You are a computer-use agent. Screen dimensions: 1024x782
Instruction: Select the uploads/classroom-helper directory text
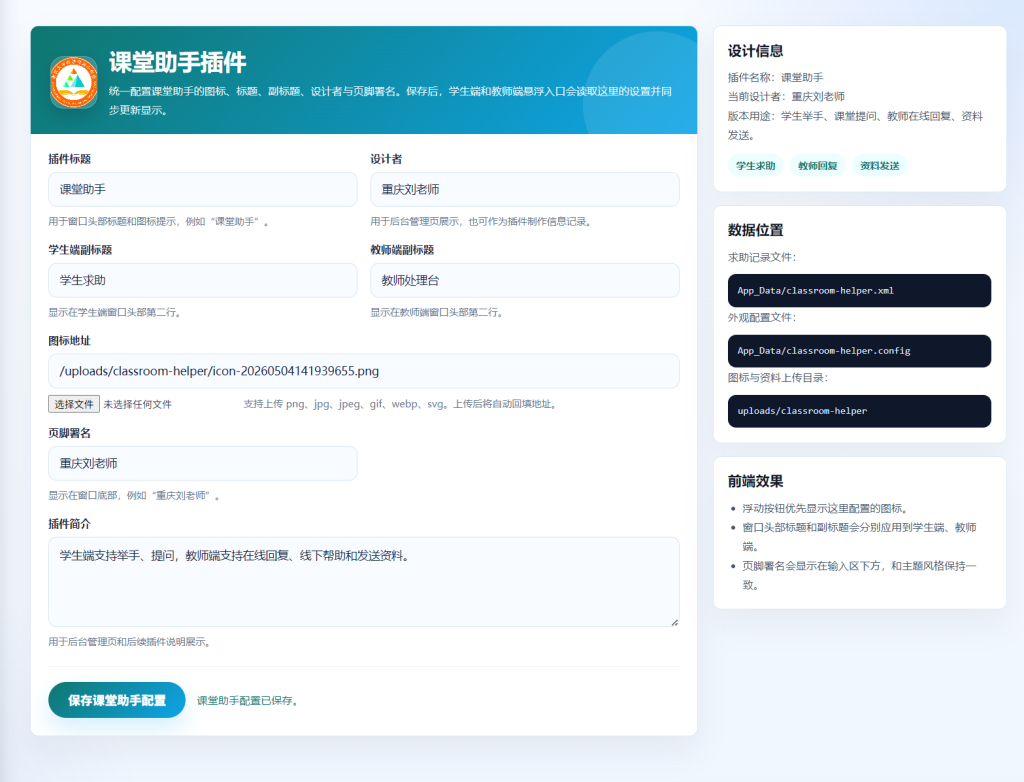tap(802, 411)
